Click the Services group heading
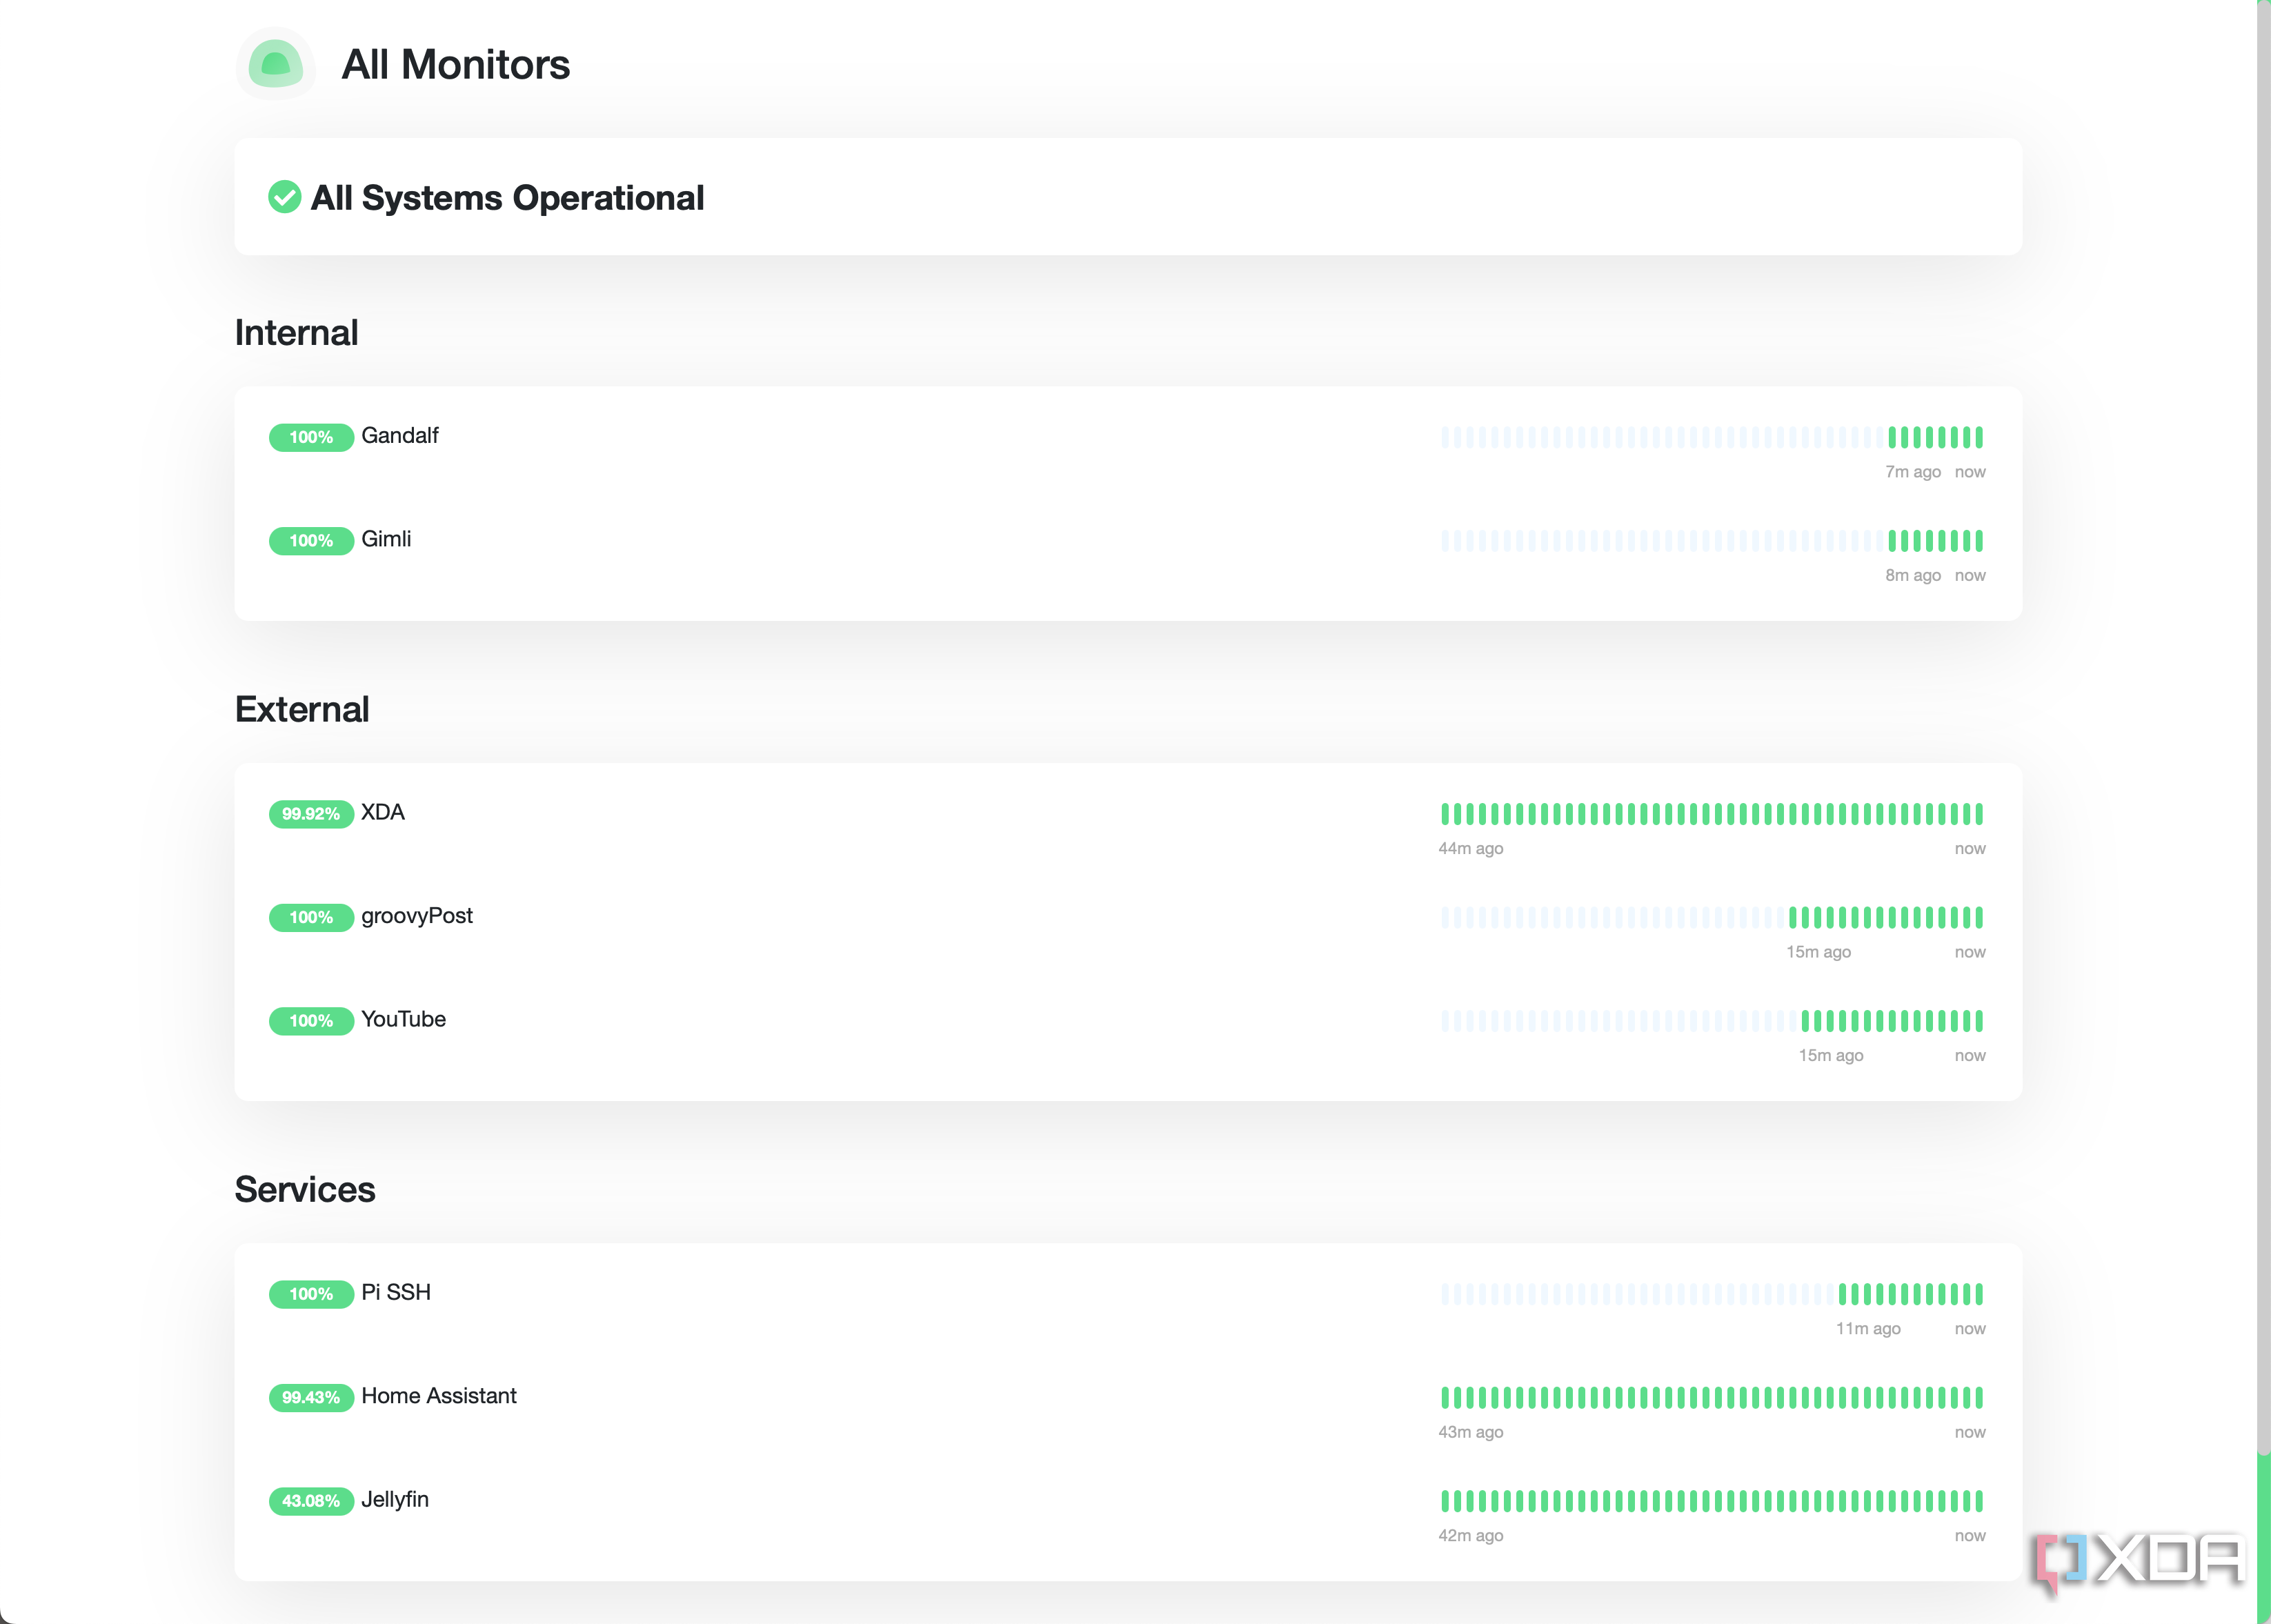Image resolution: width=2271 pixels, height=1624 pixels. (305, 1189)
